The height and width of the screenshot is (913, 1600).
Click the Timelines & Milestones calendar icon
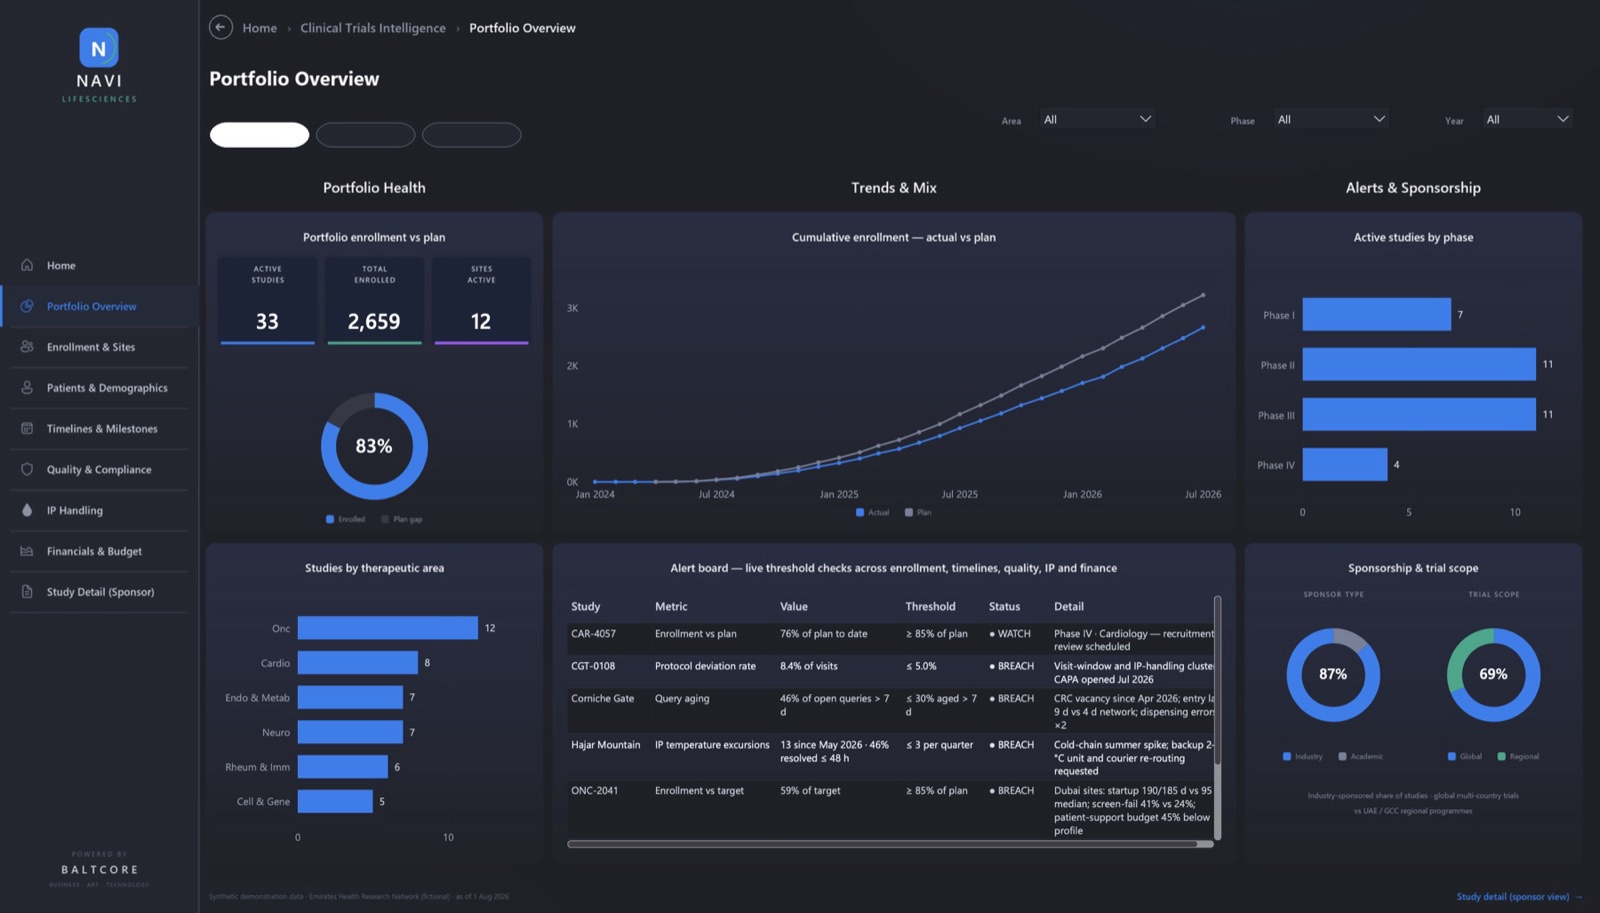pos(27,429)
